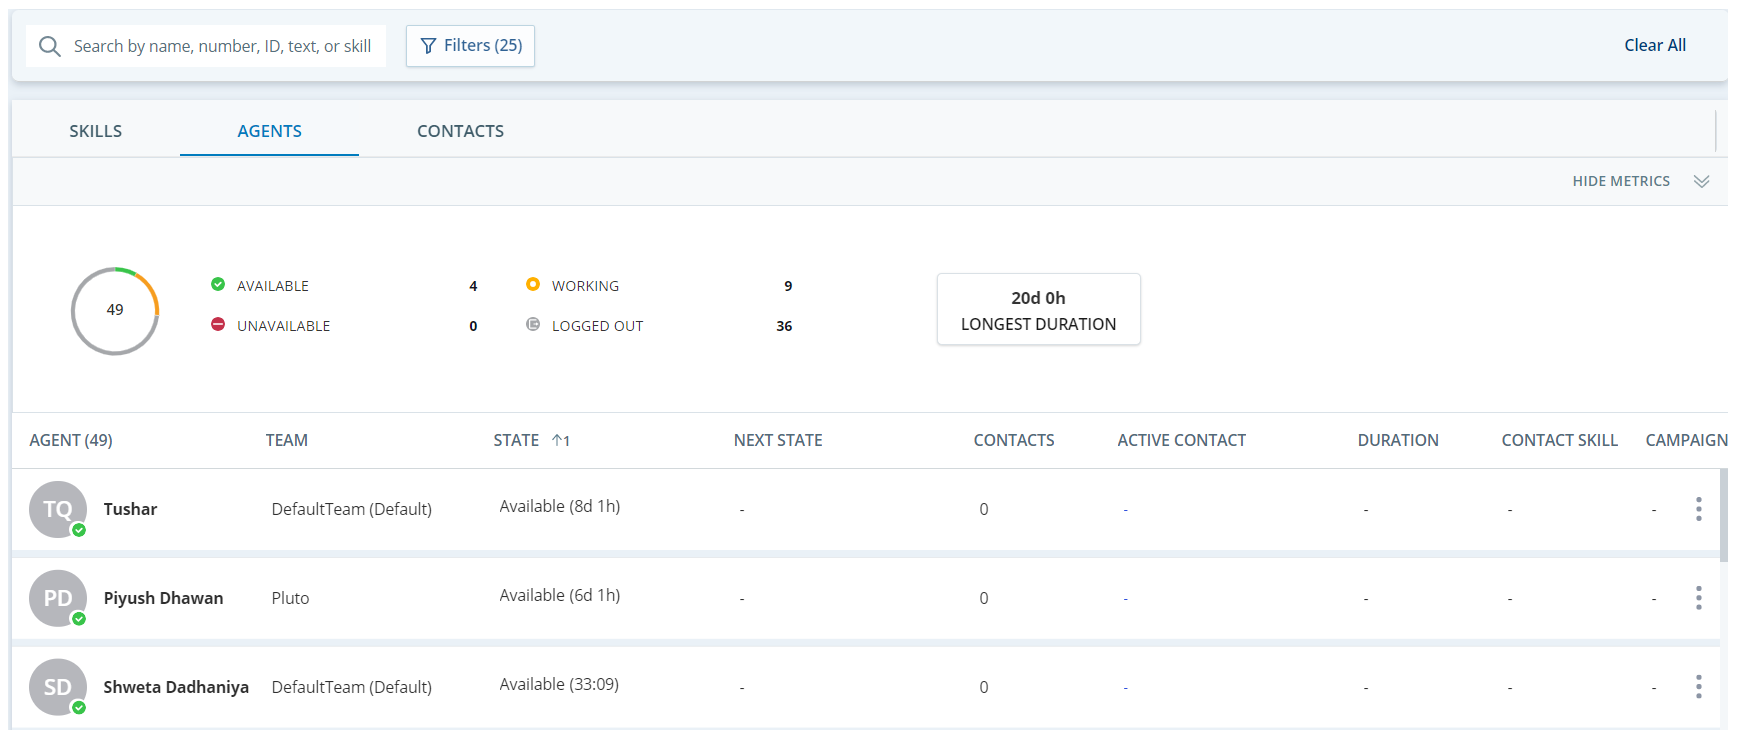Sort by CONTACTS column header

1014,440
